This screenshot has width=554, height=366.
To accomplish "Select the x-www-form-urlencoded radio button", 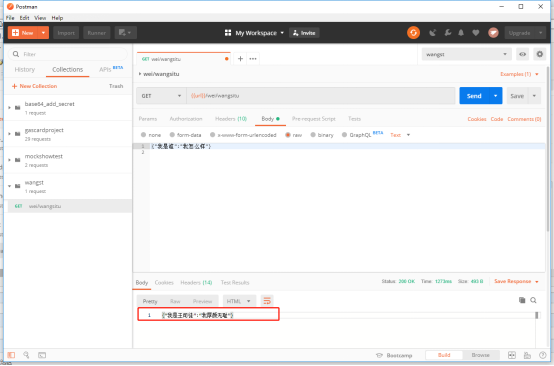I will 212,135.
